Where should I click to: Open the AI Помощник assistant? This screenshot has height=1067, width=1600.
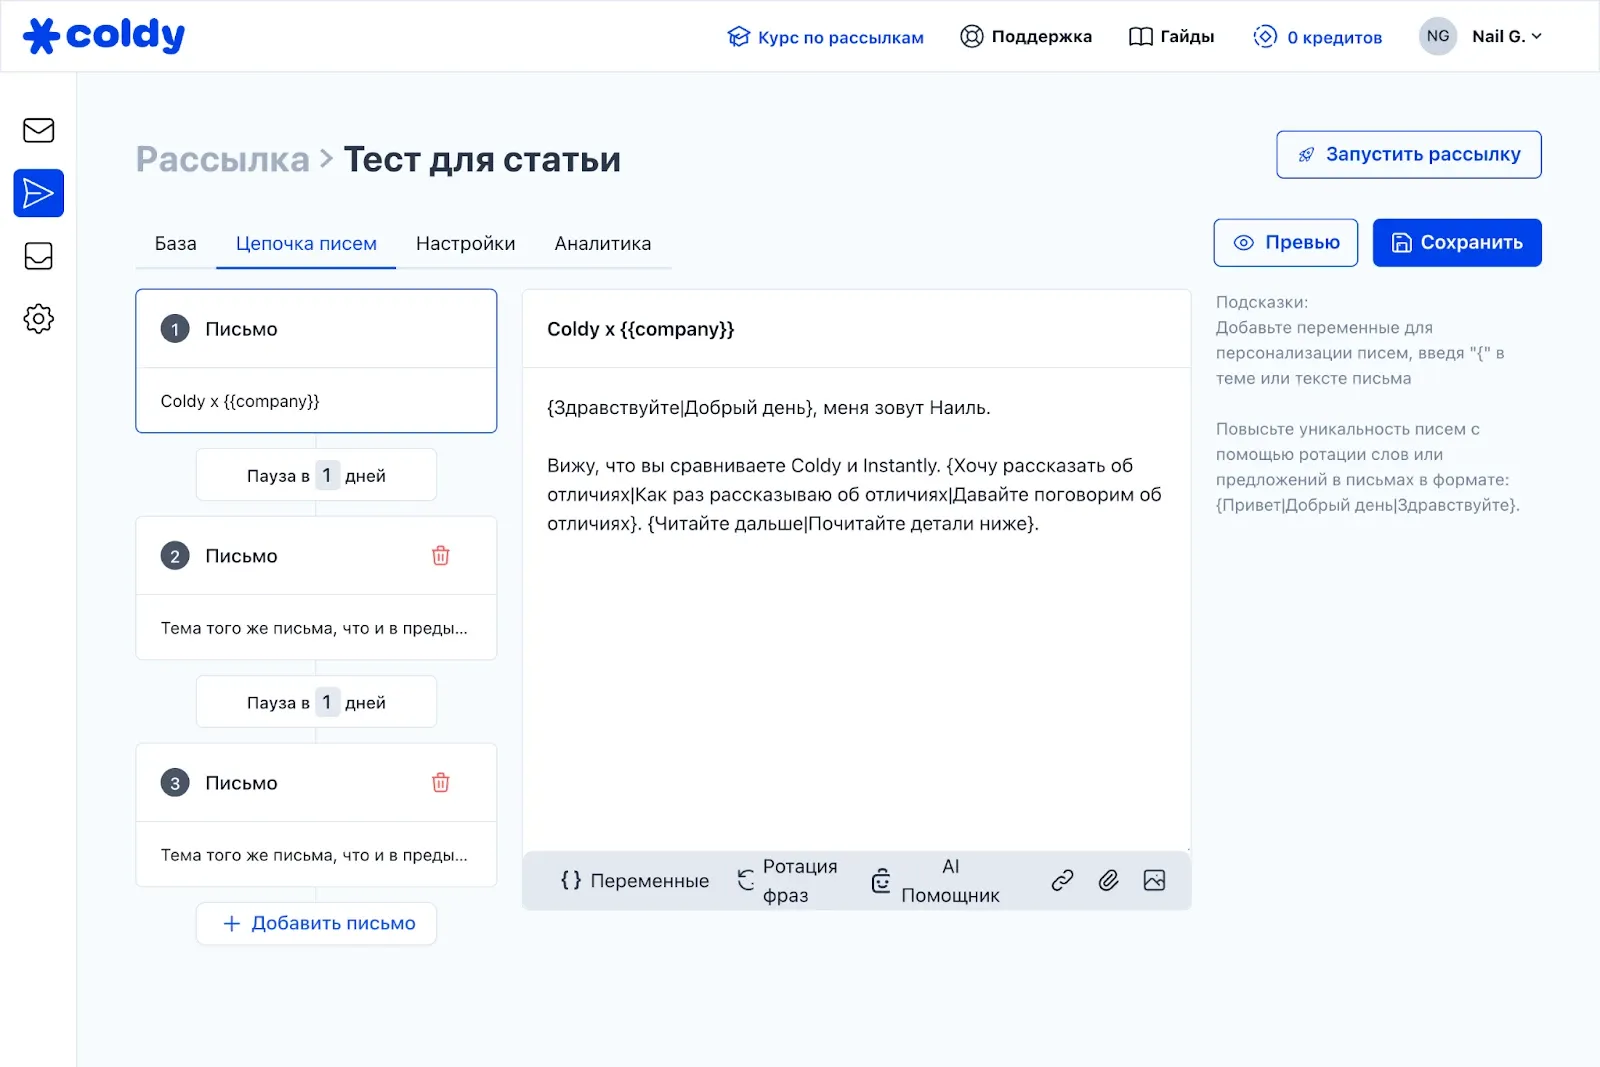pos(935,881)
